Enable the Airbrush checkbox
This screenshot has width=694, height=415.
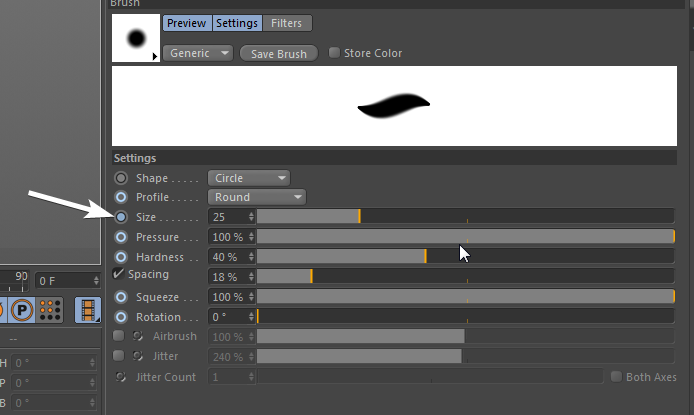tap(119, 336)
